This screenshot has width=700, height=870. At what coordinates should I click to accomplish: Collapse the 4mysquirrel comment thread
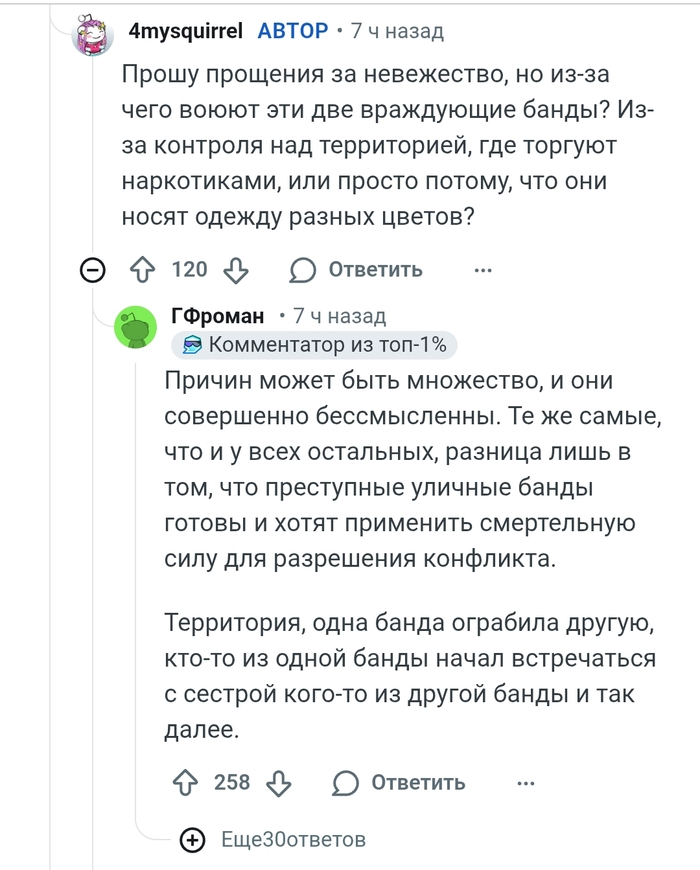93,270
